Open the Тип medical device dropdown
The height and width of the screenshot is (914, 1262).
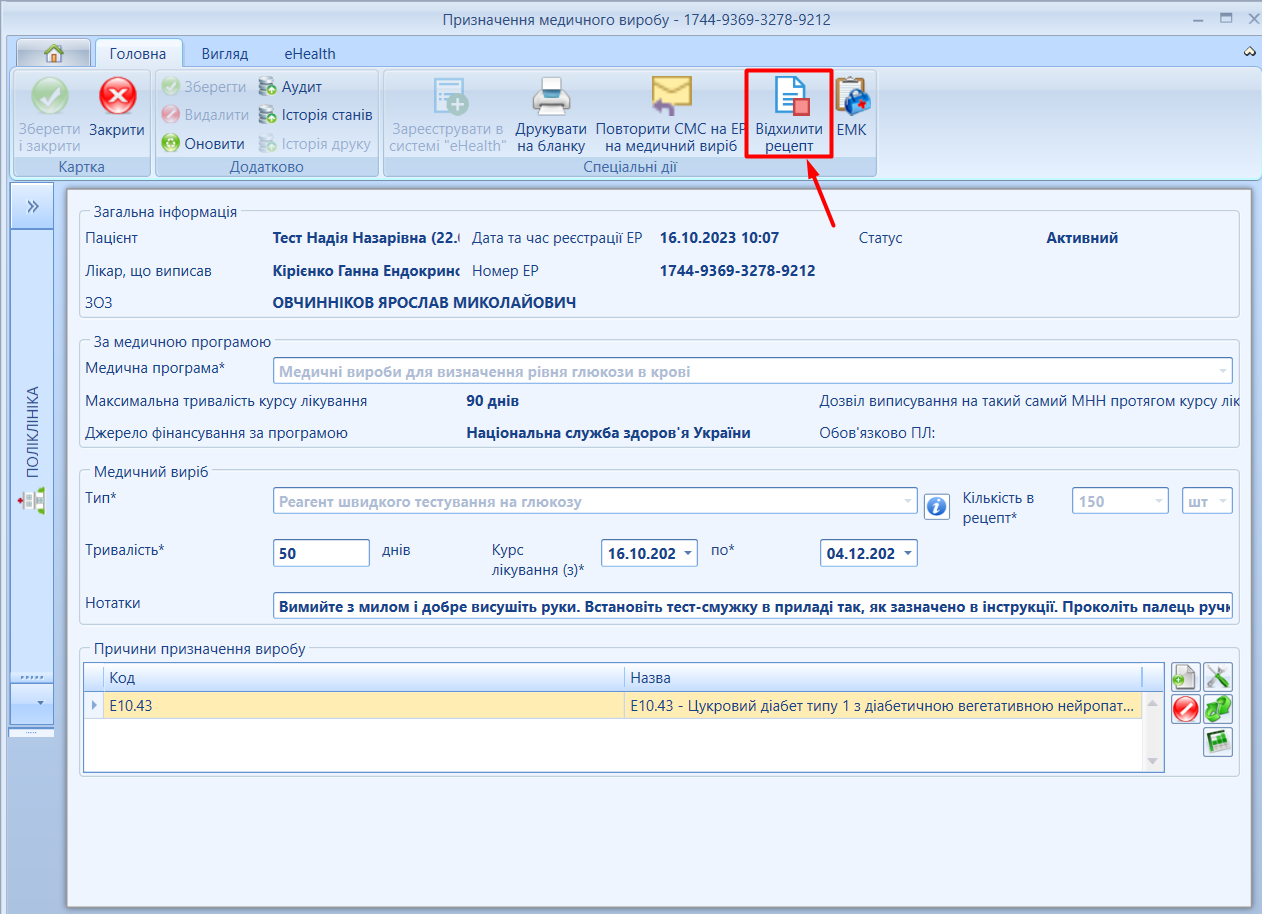pyautogui.click(x=907, y=501)
